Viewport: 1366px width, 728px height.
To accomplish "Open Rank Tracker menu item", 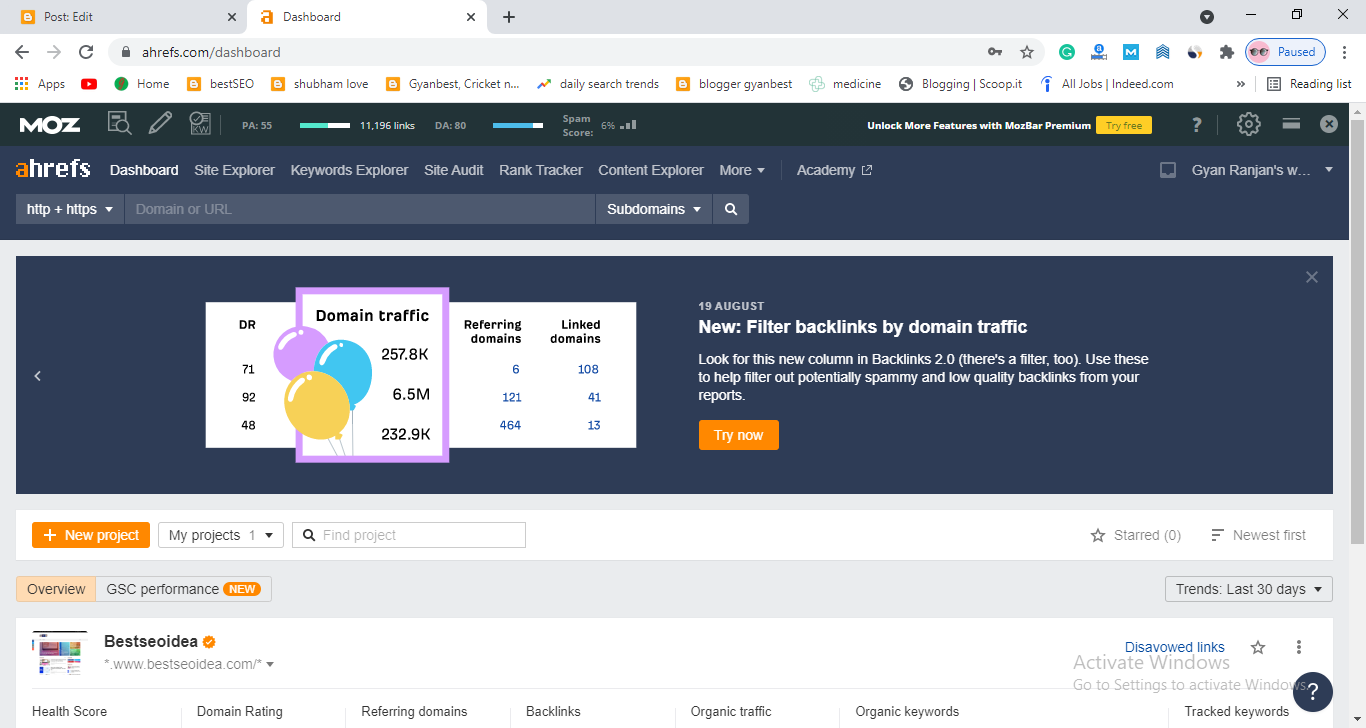I will 541,170.
